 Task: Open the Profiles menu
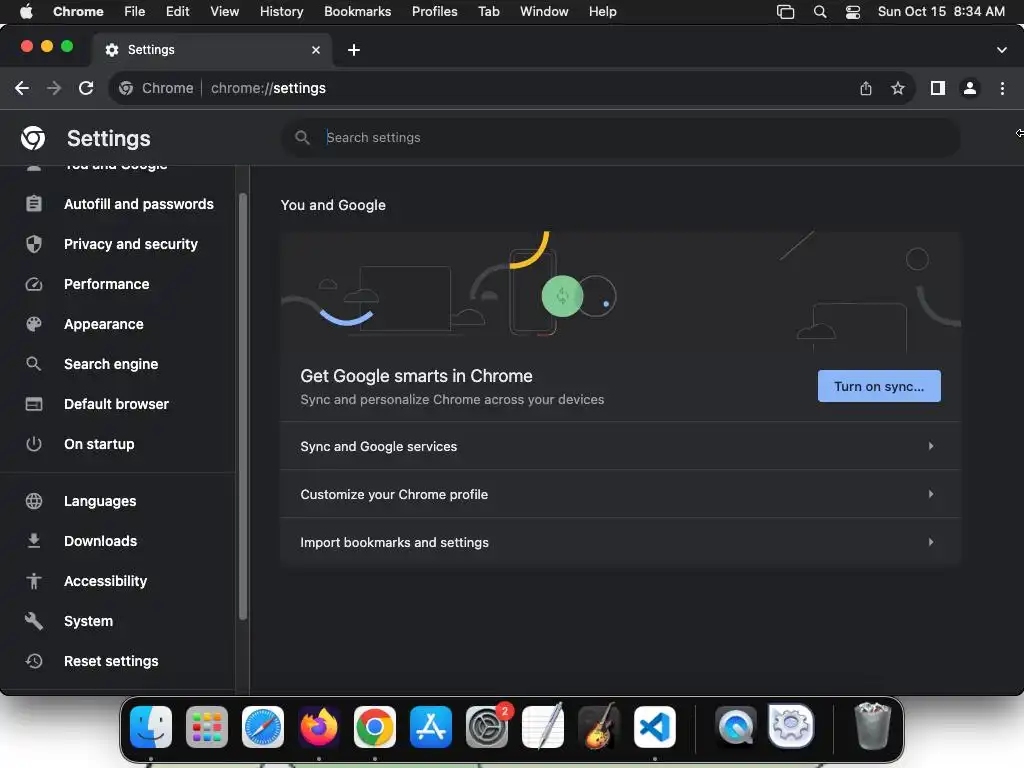(434, 11)
